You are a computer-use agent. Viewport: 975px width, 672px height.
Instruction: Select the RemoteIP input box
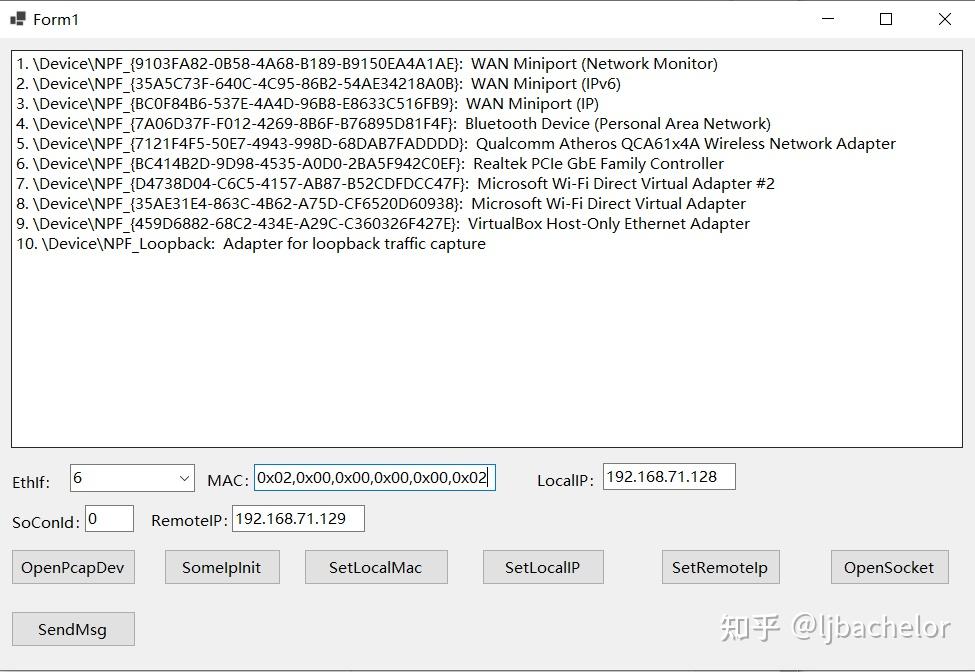pos(297,518)
